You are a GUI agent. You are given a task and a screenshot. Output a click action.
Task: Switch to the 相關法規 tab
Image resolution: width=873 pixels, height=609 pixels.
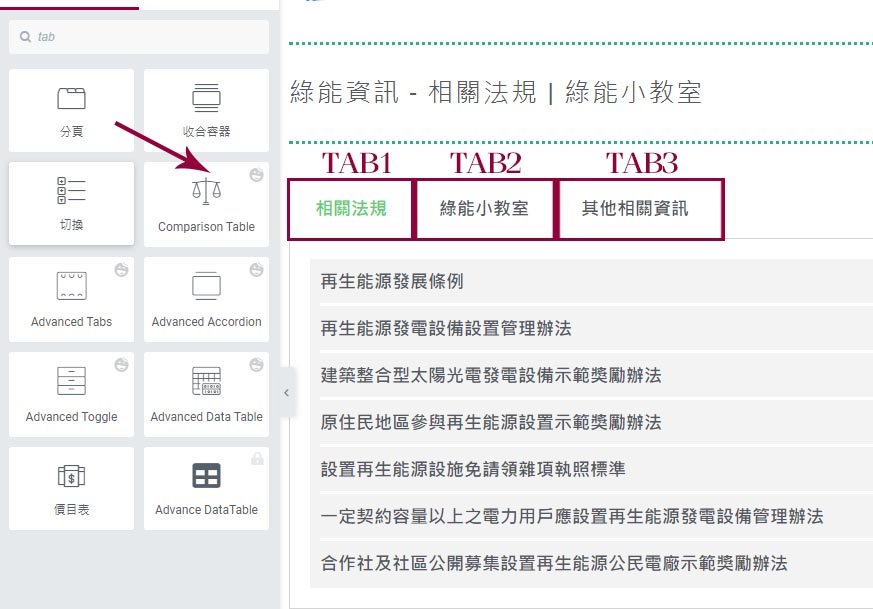coord(351,209)
